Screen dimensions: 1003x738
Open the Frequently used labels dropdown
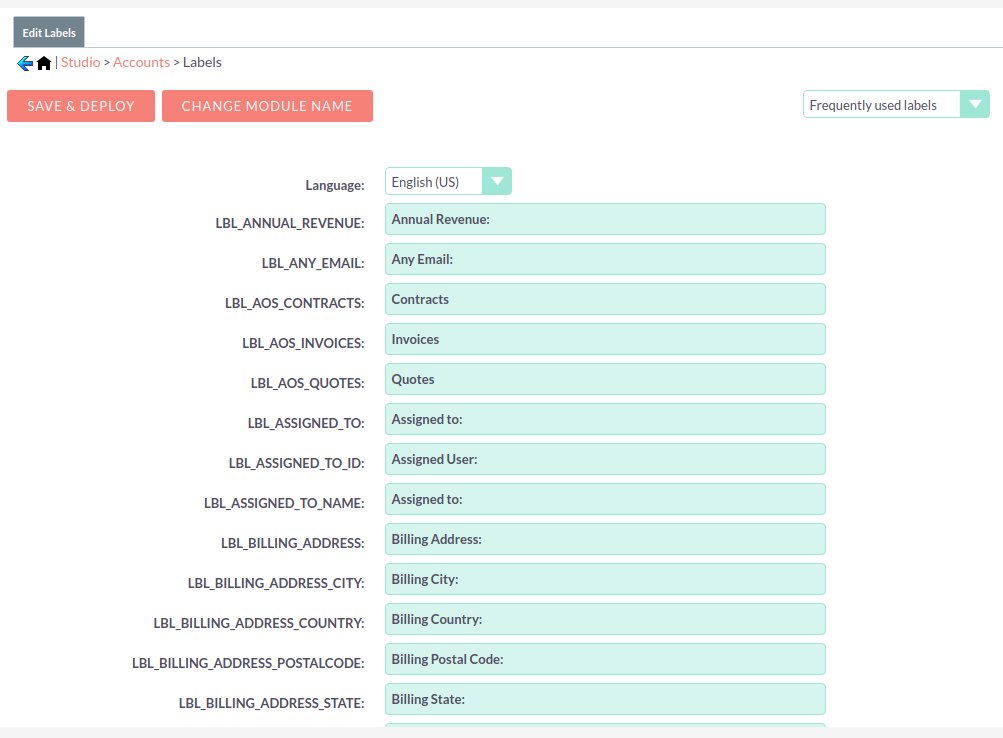[x=895, y=105]
